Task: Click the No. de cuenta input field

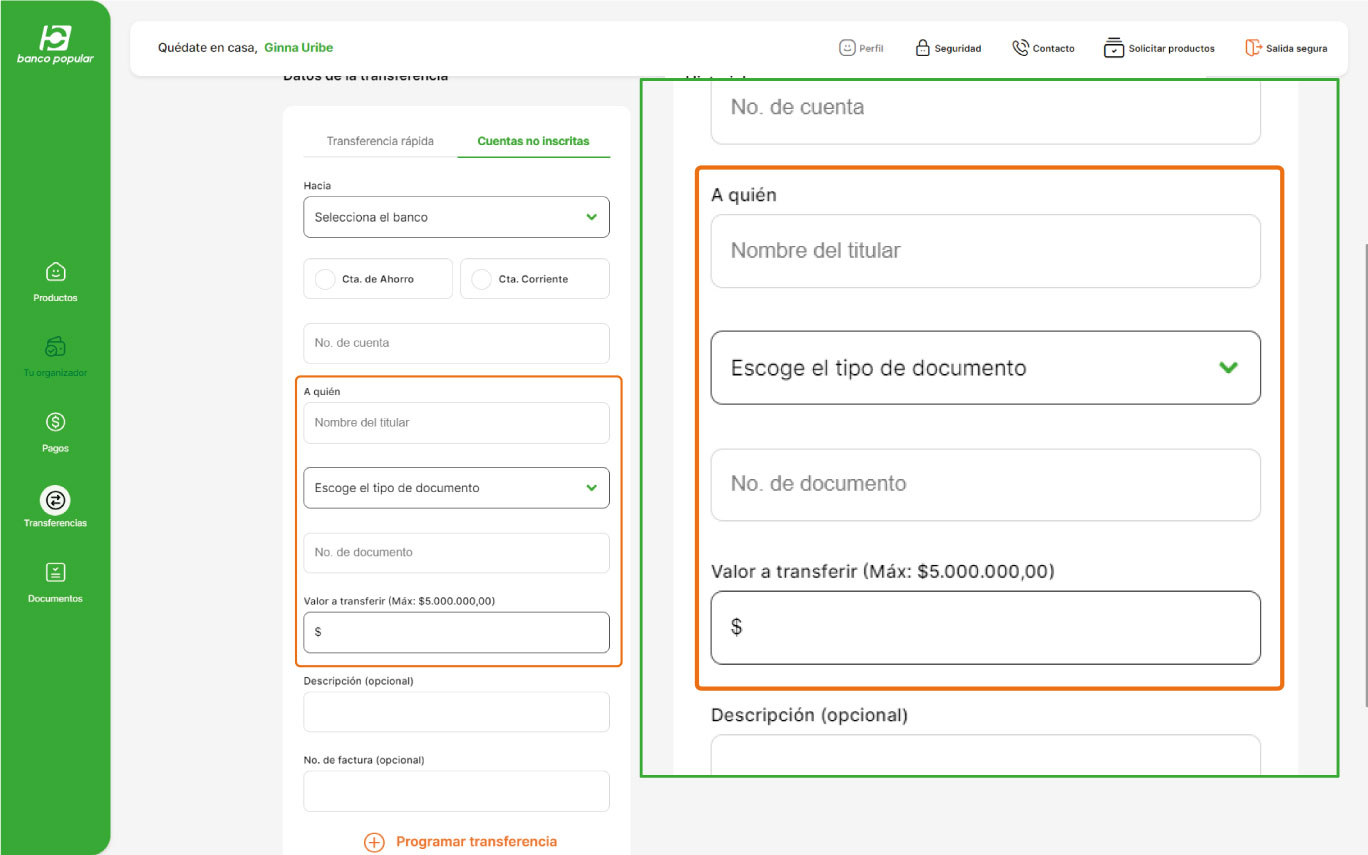Action: [456, 343]
